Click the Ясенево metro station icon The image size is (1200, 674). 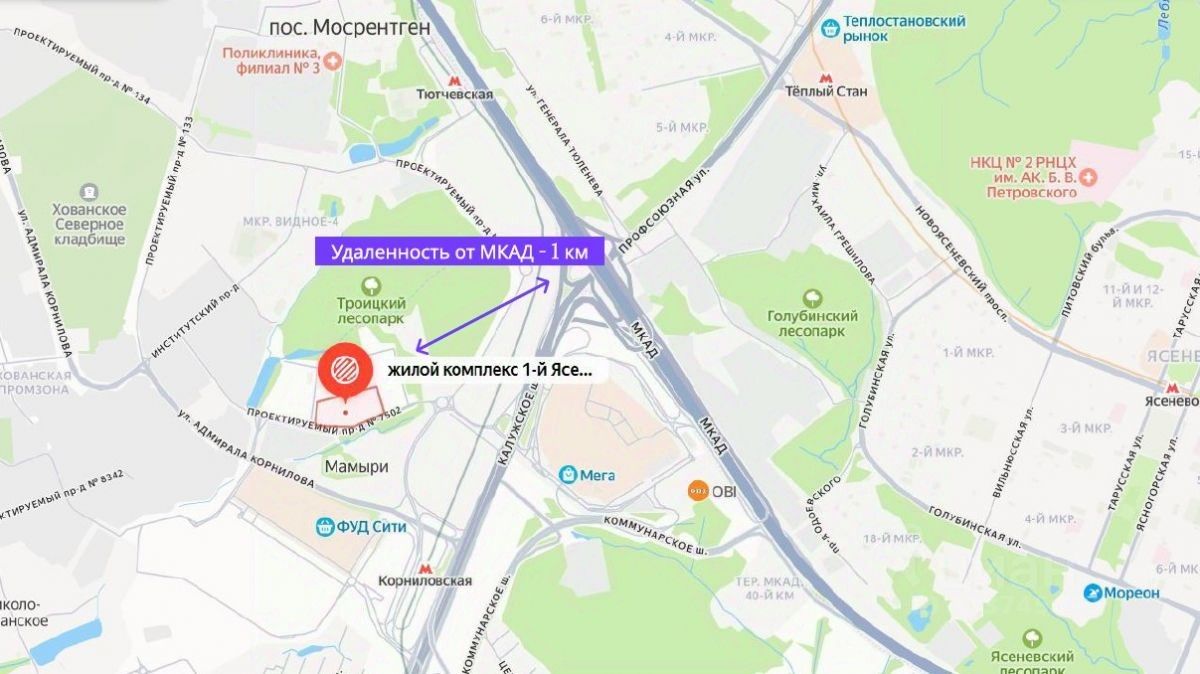pyautogui.click(x=1175, y=386)
